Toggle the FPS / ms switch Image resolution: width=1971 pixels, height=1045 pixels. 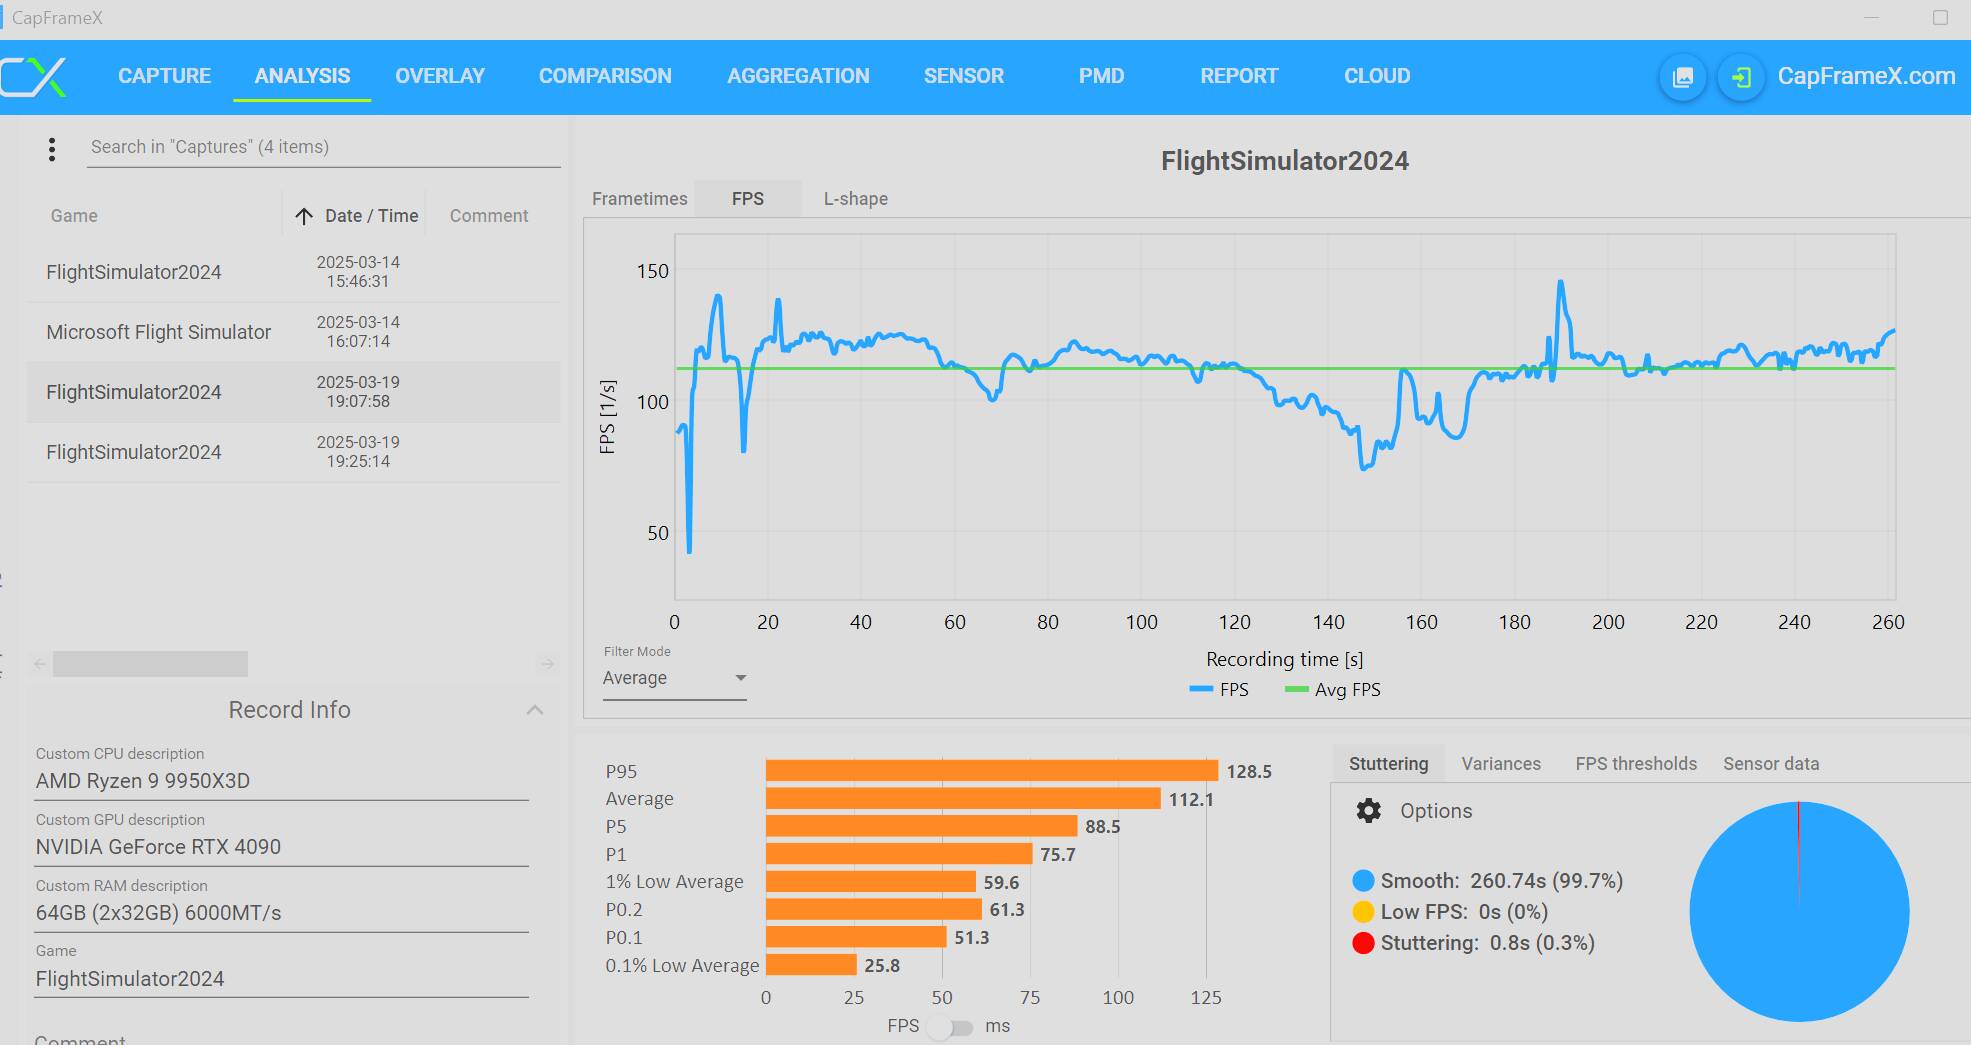(x=950, y=1027)
